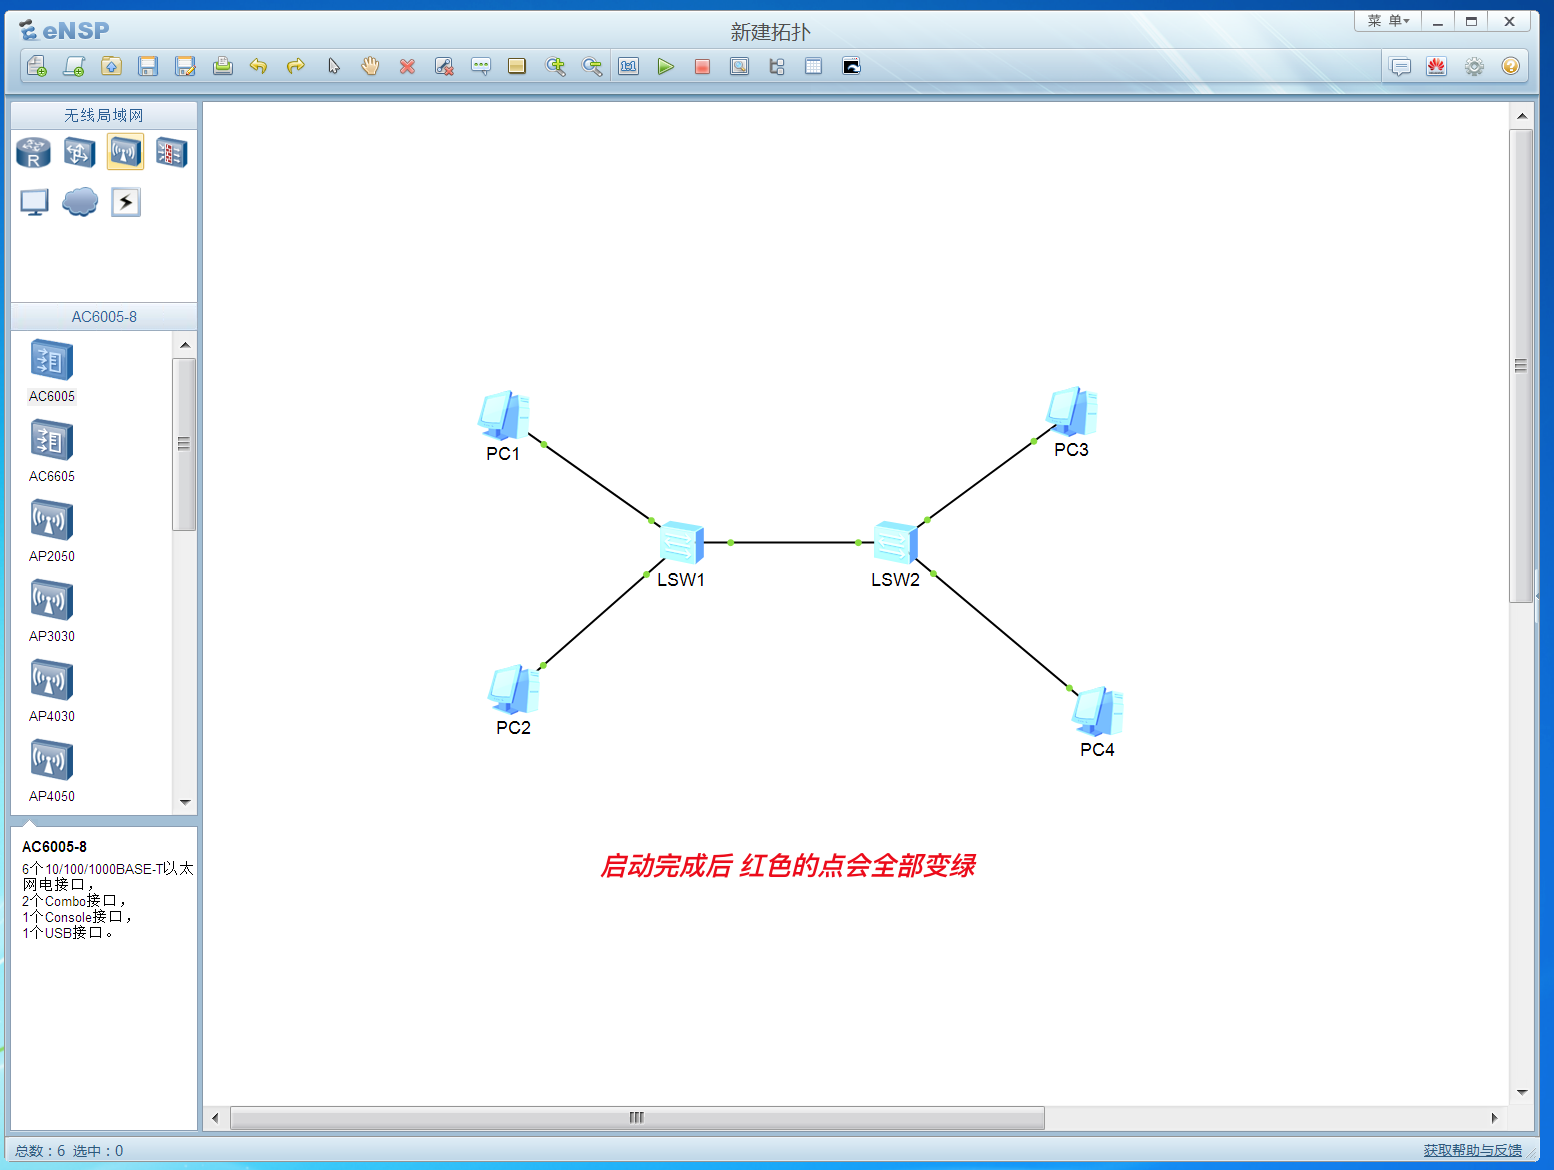Open the router device category
Screen dimensions: 1554x1170
pos(33,152)
